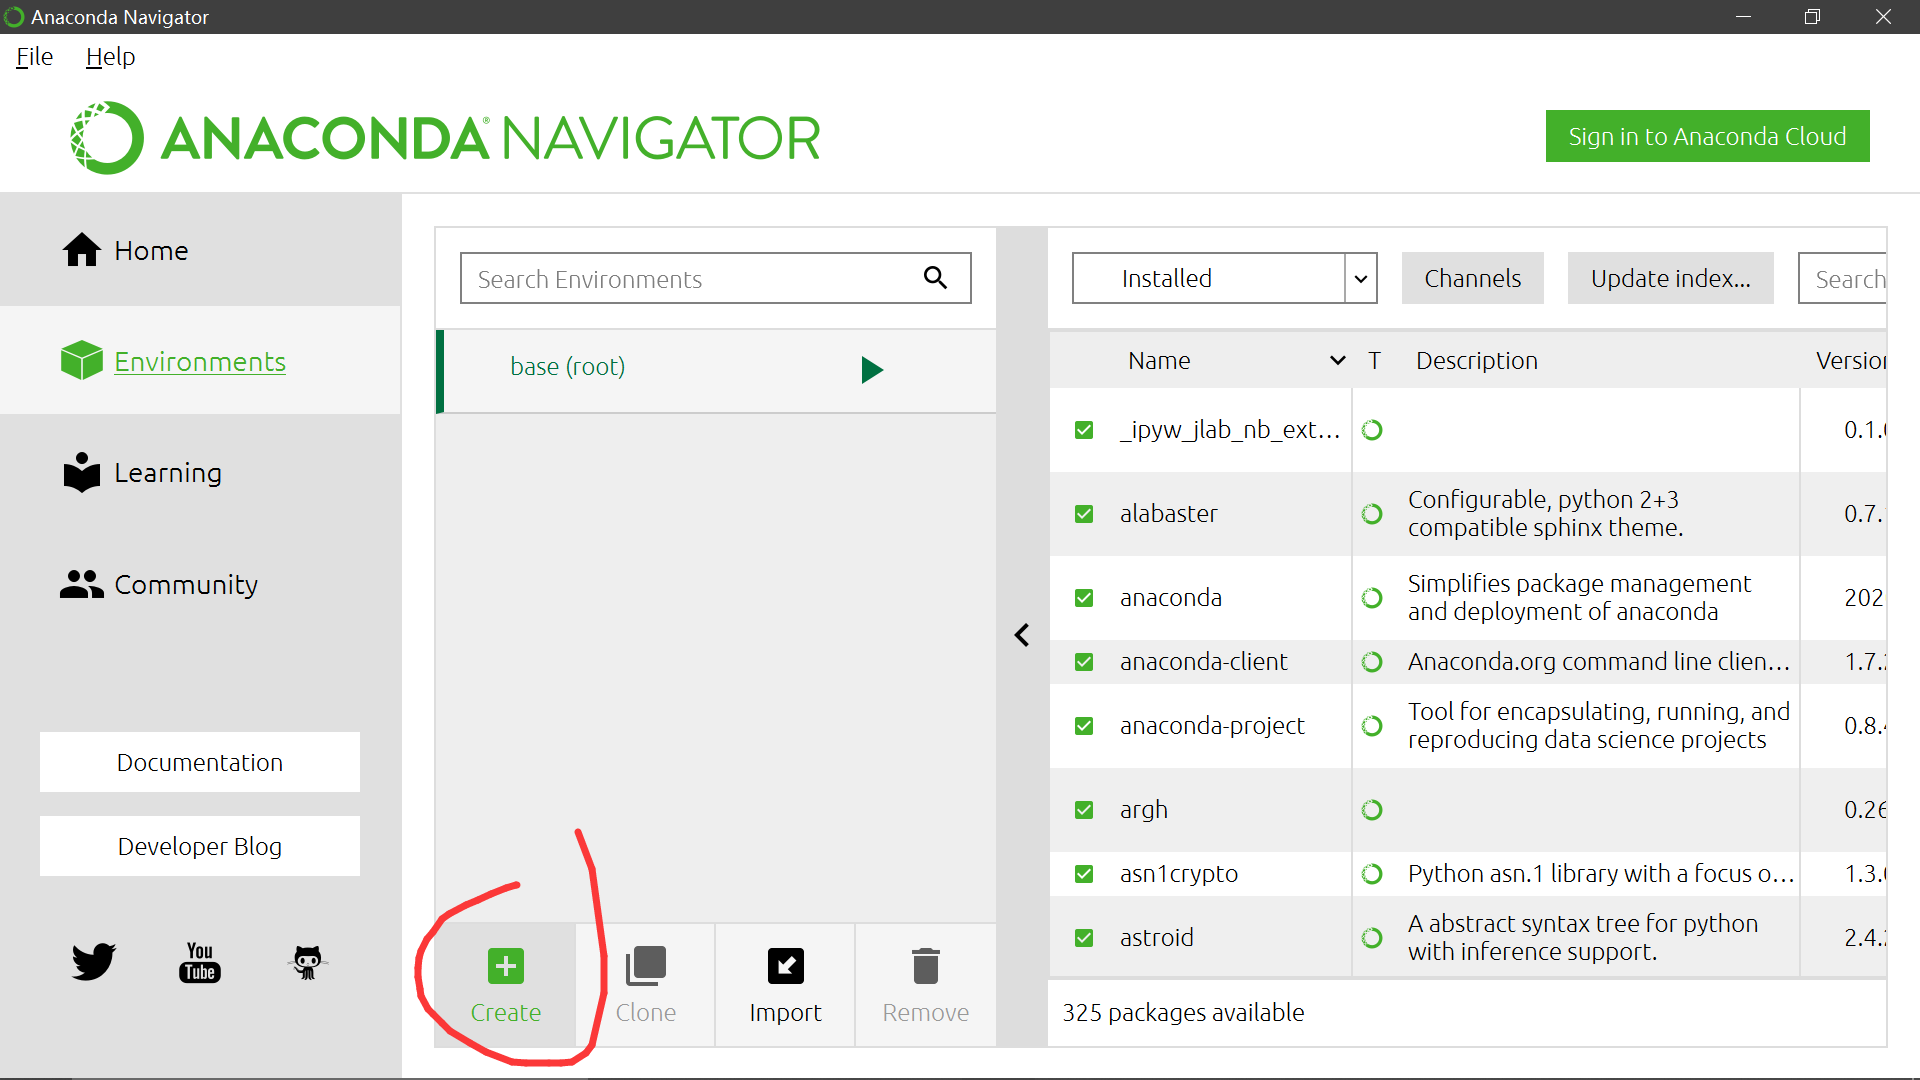Click the magnifier in Search Environments
Screen dimensions: 1920x1080
coord(935,277)
